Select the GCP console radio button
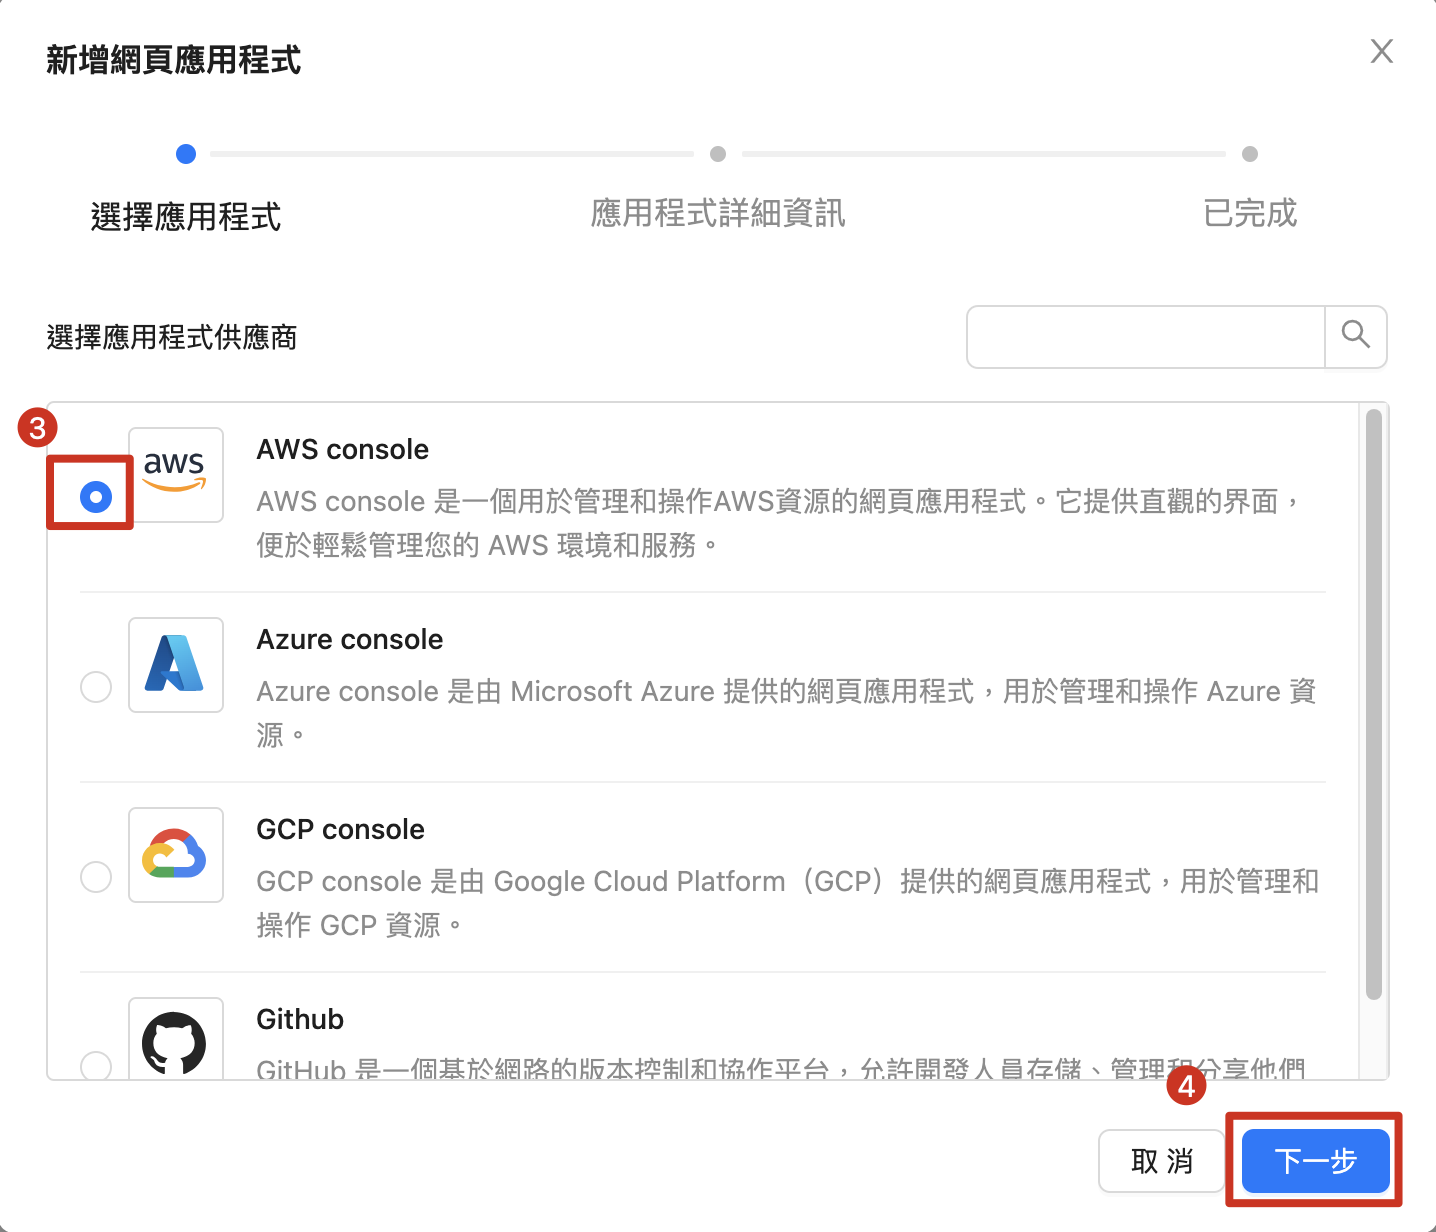 coord(96,877)
